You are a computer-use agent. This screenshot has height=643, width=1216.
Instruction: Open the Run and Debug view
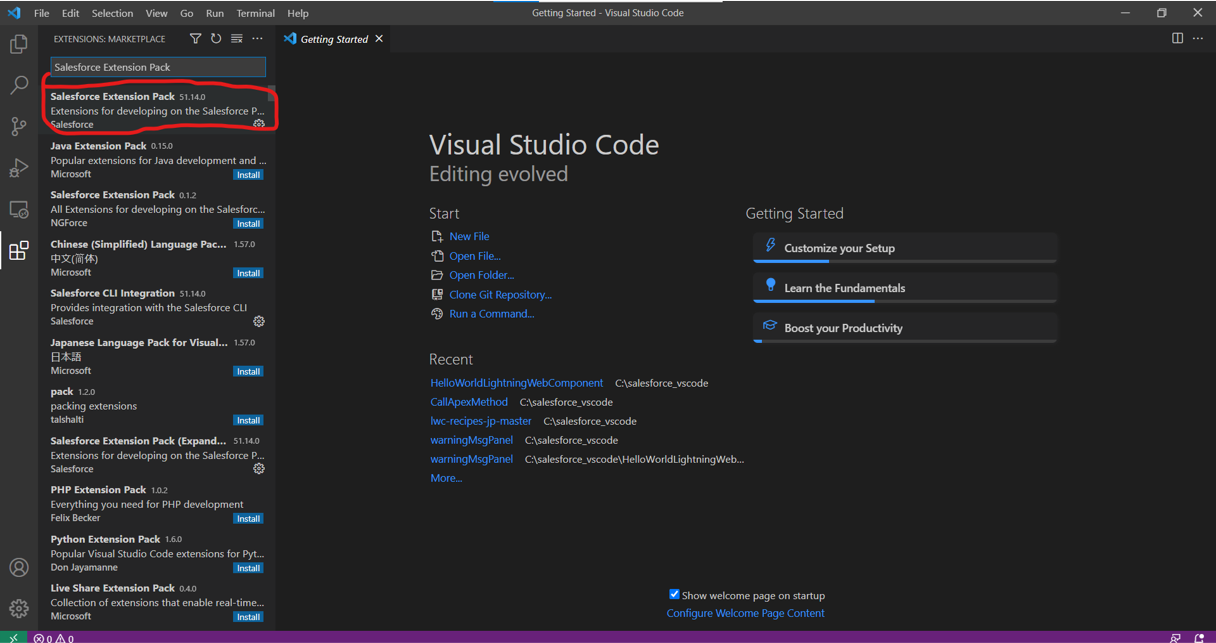coord(19,168)
